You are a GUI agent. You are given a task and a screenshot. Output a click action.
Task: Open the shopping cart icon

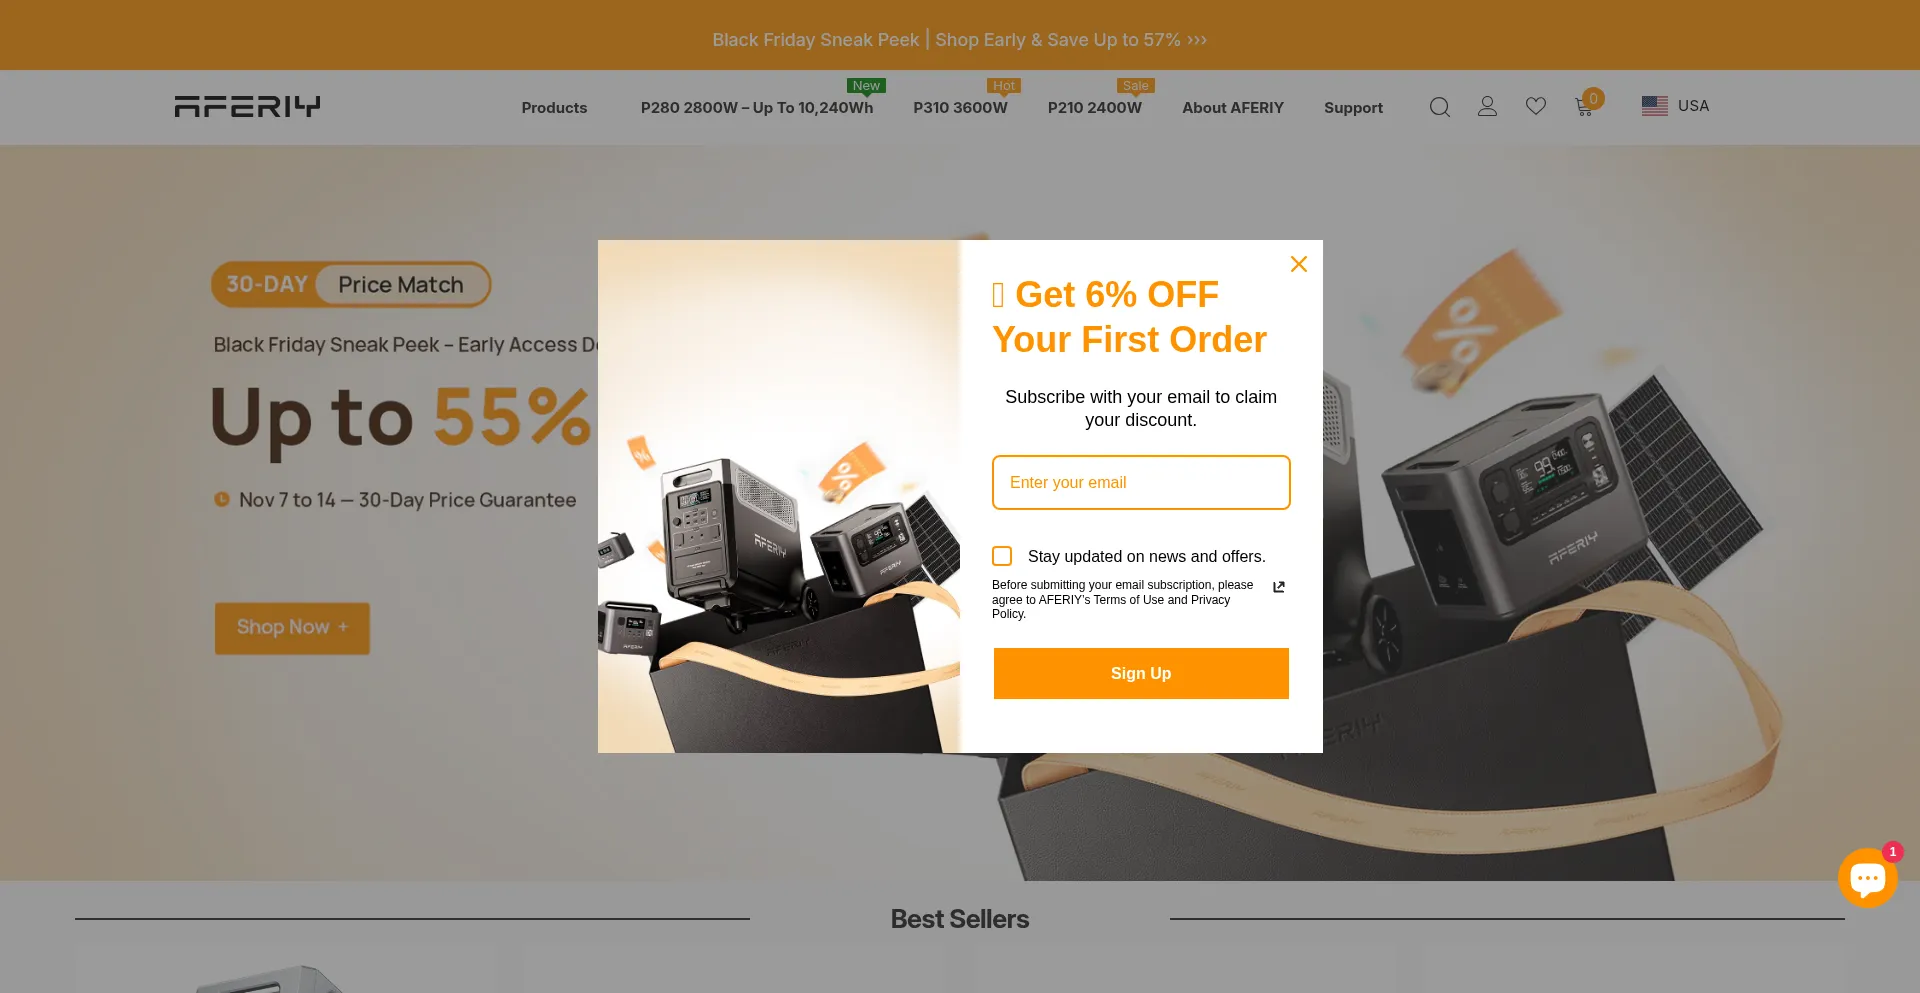[1584, 106]
